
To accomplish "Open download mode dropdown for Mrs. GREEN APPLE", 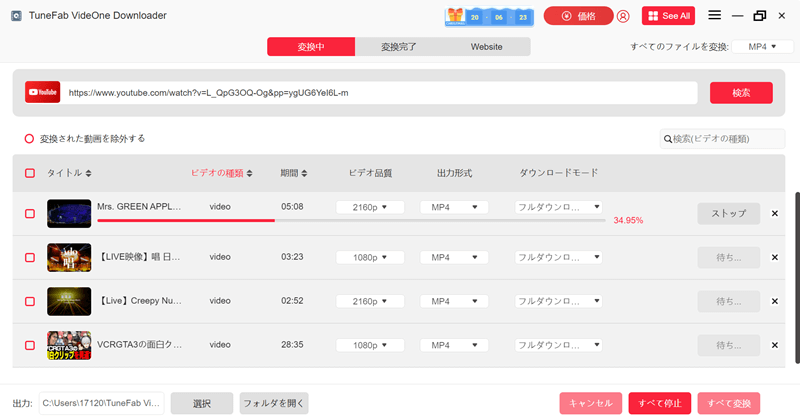I will (558, 207).
